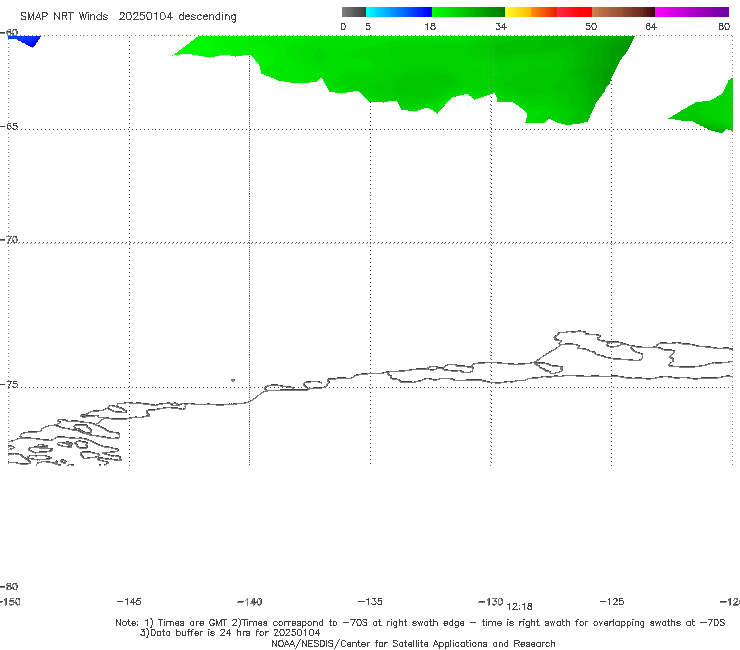Select the red segment of the color bar
The image size is (740, 650).
click(x=574, y=12)
